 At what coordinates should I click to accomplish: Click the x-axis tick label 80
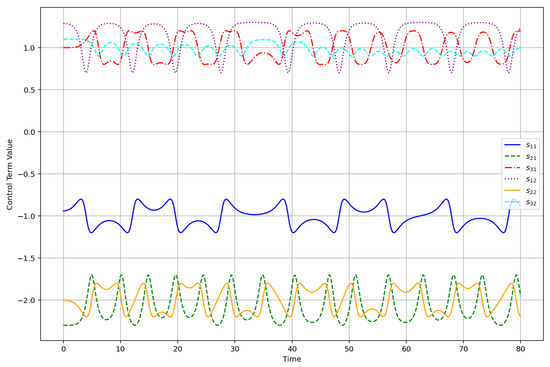(x=521, y=349)
